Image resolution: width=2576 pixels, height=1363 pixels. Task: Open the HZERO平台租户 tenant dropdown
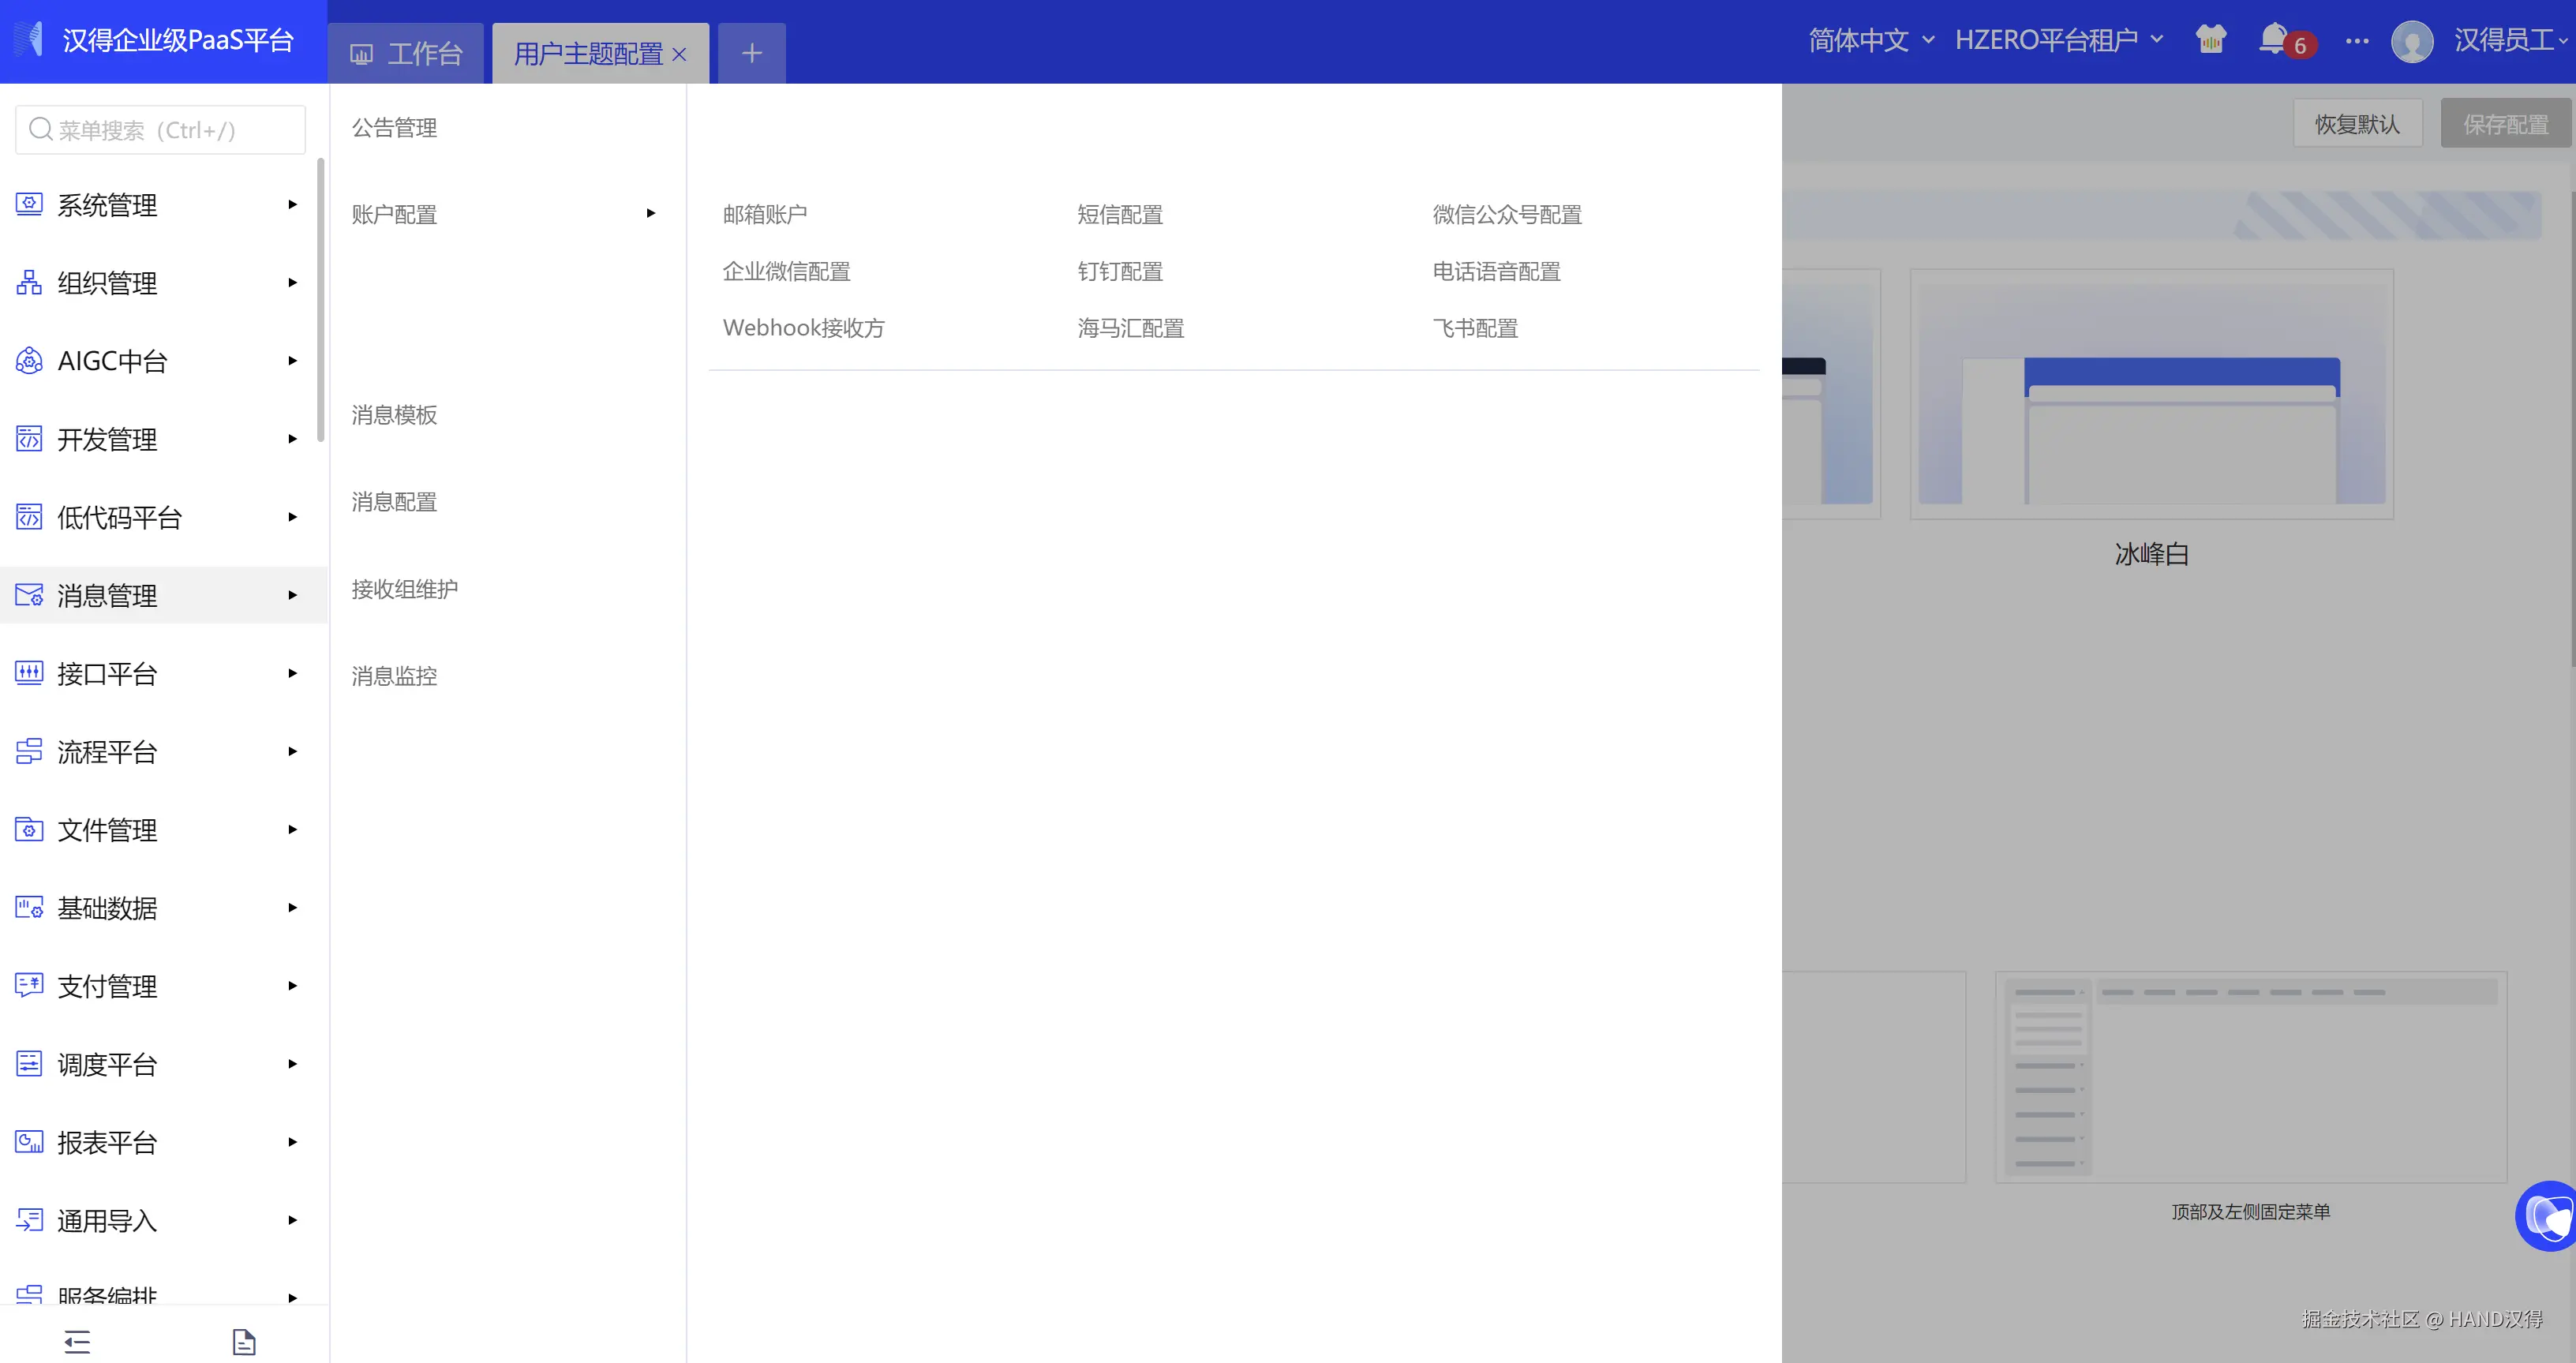[2058, 40]
